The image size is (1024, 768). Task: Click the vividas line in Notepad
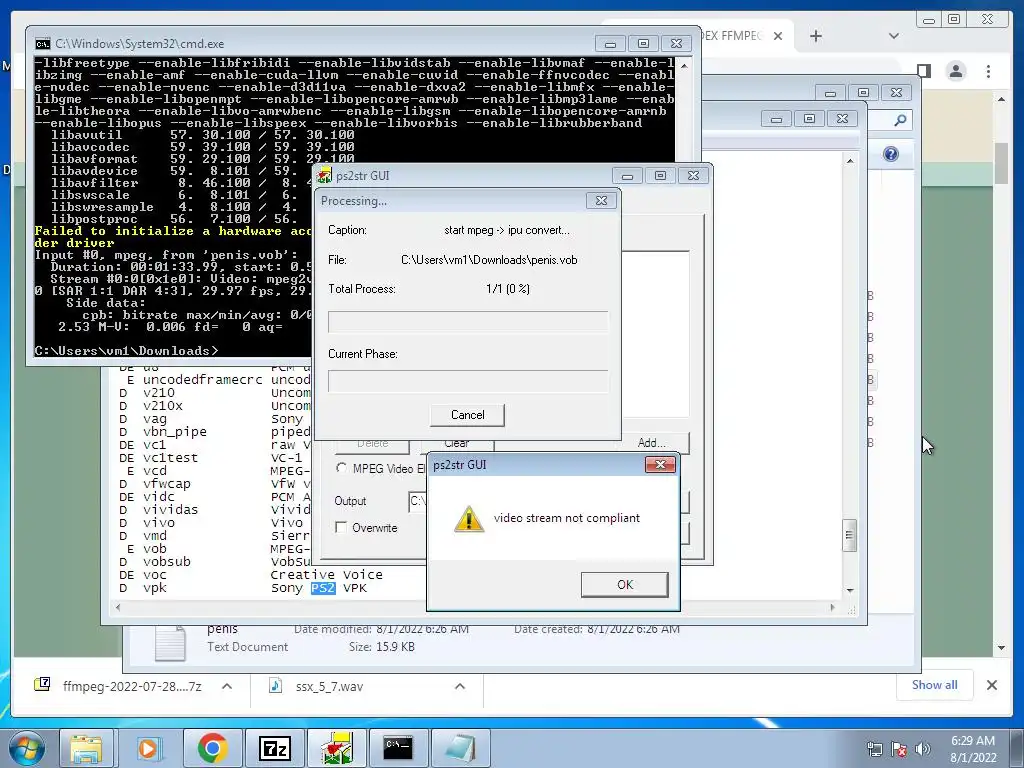tap(216, 509)
